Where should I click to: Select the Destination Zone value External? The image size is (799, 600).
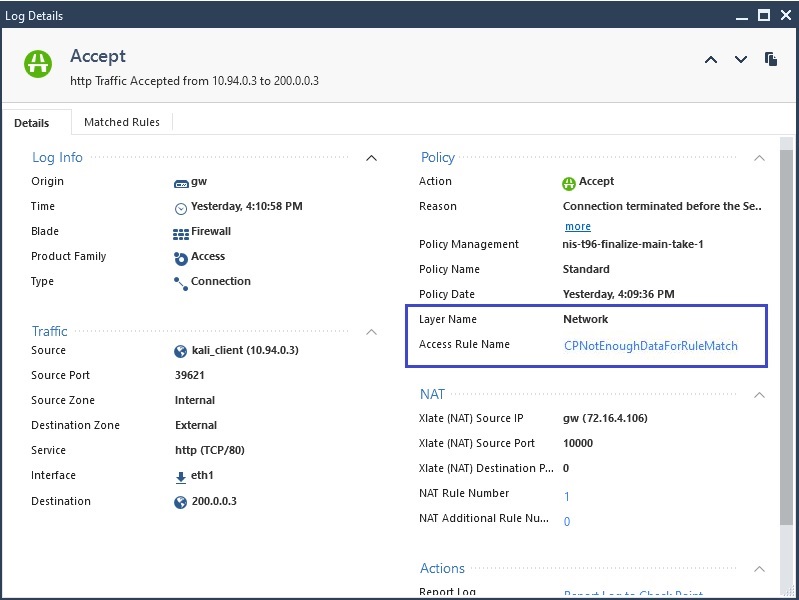(196, 425)
